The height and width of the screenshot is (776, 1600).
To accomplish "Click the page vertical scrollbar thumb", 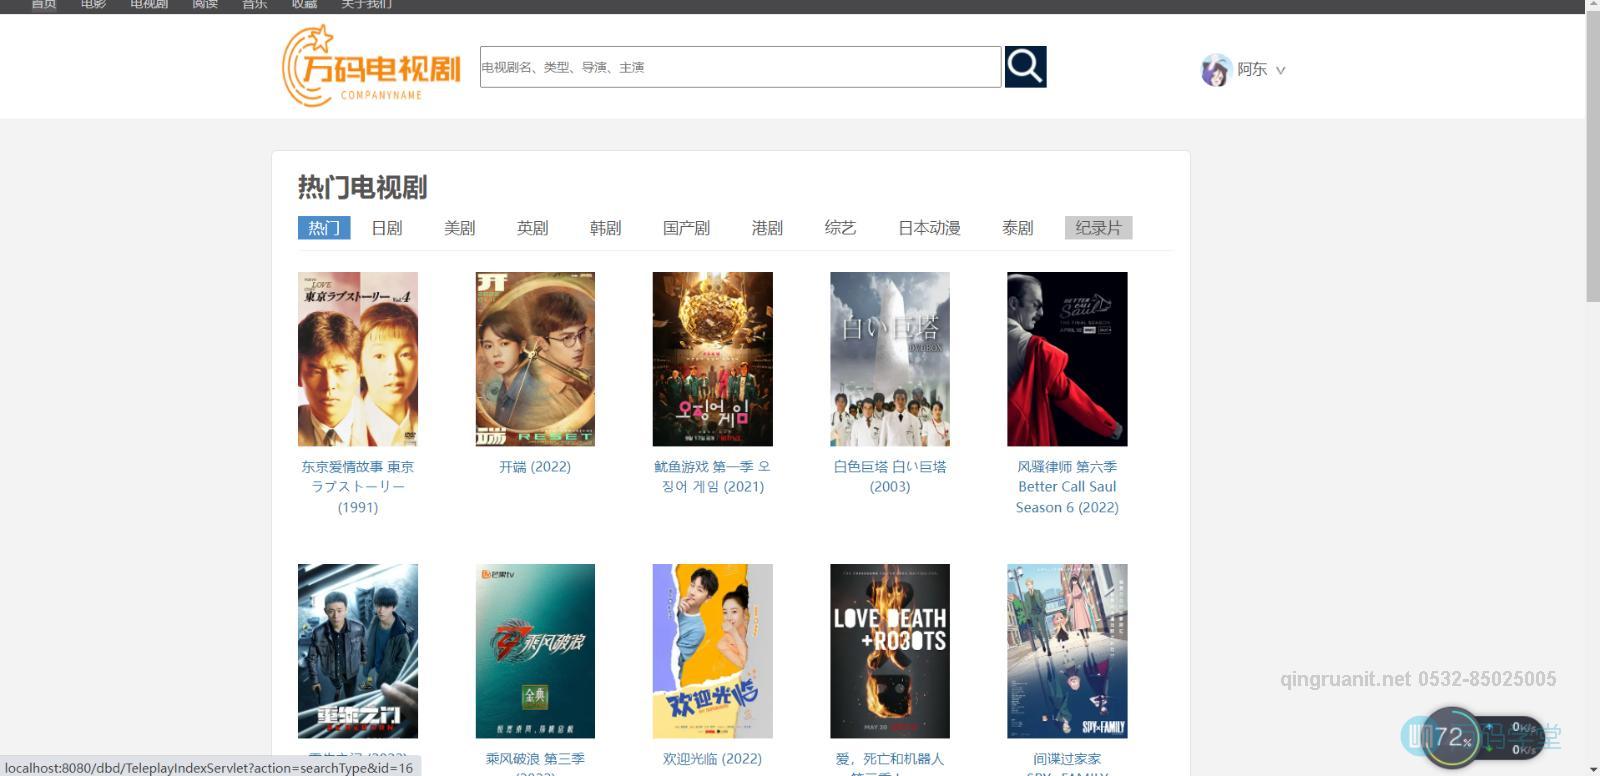I will (1592, 155).
